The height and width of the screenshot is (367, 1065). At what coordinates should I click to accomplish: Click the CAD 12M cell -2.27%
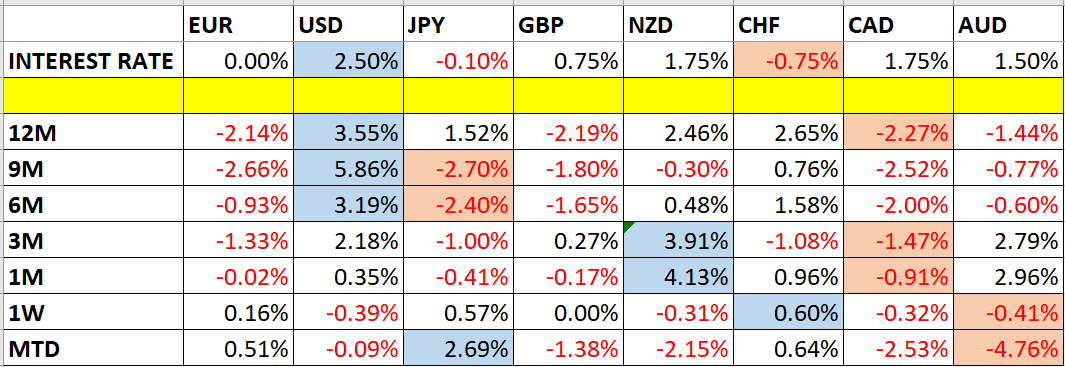(x=899, y=132)
